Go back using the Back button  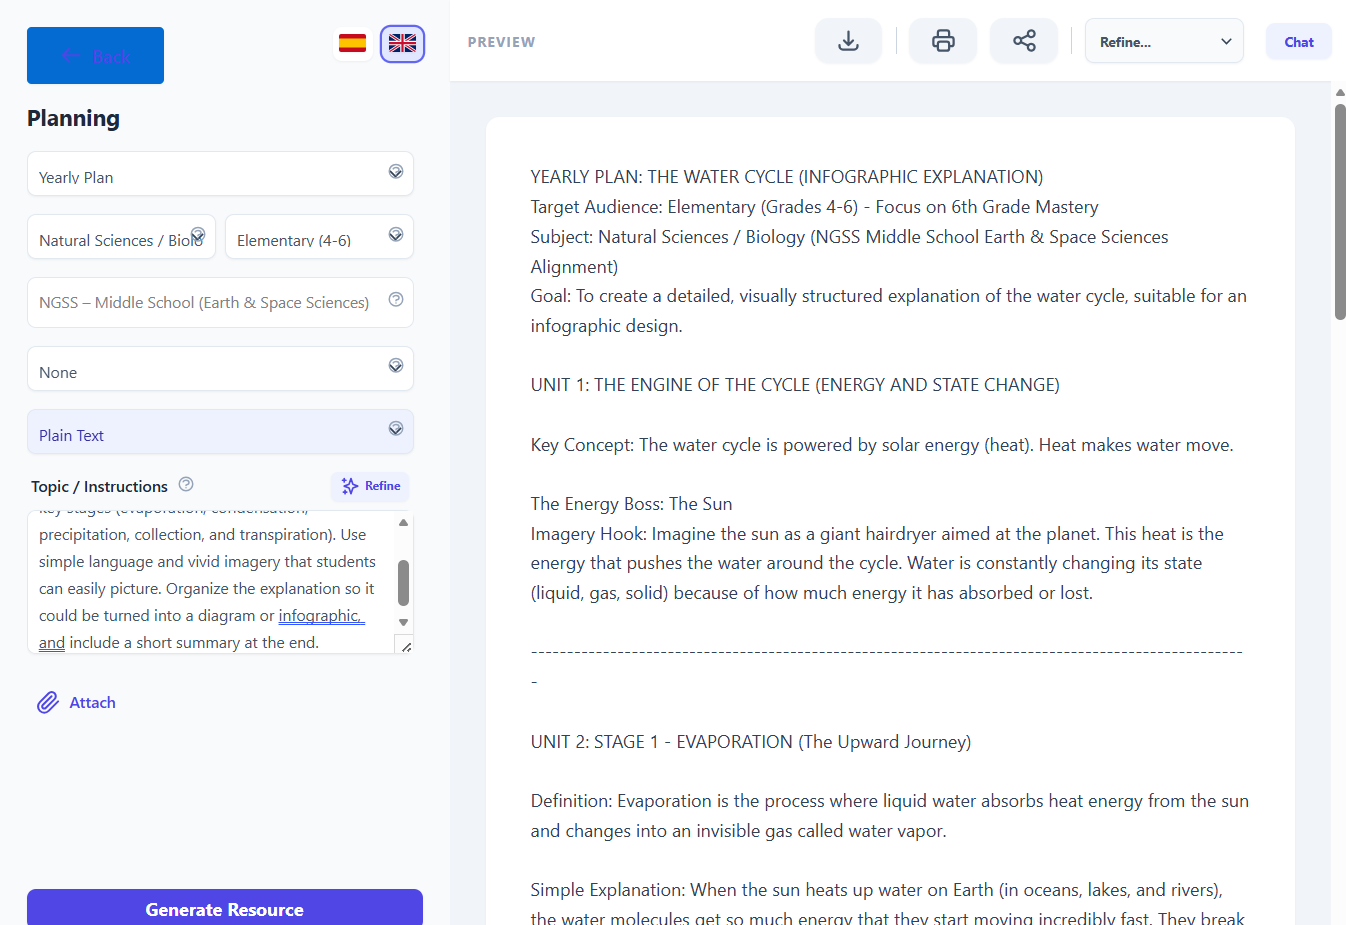(x=95, y=56)
